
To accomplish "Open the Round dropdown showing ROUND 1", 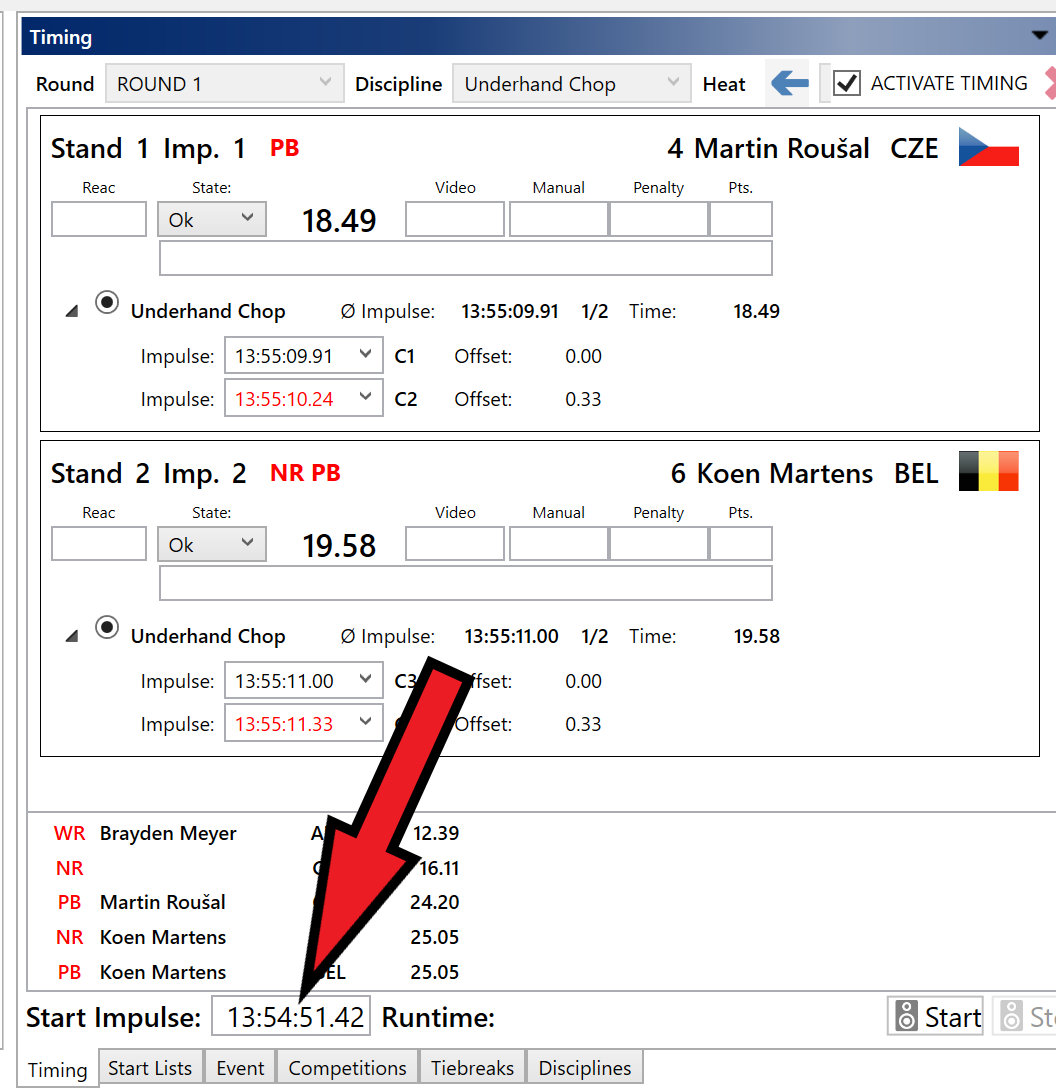I will pyautogui.click(x=225, y=84).
